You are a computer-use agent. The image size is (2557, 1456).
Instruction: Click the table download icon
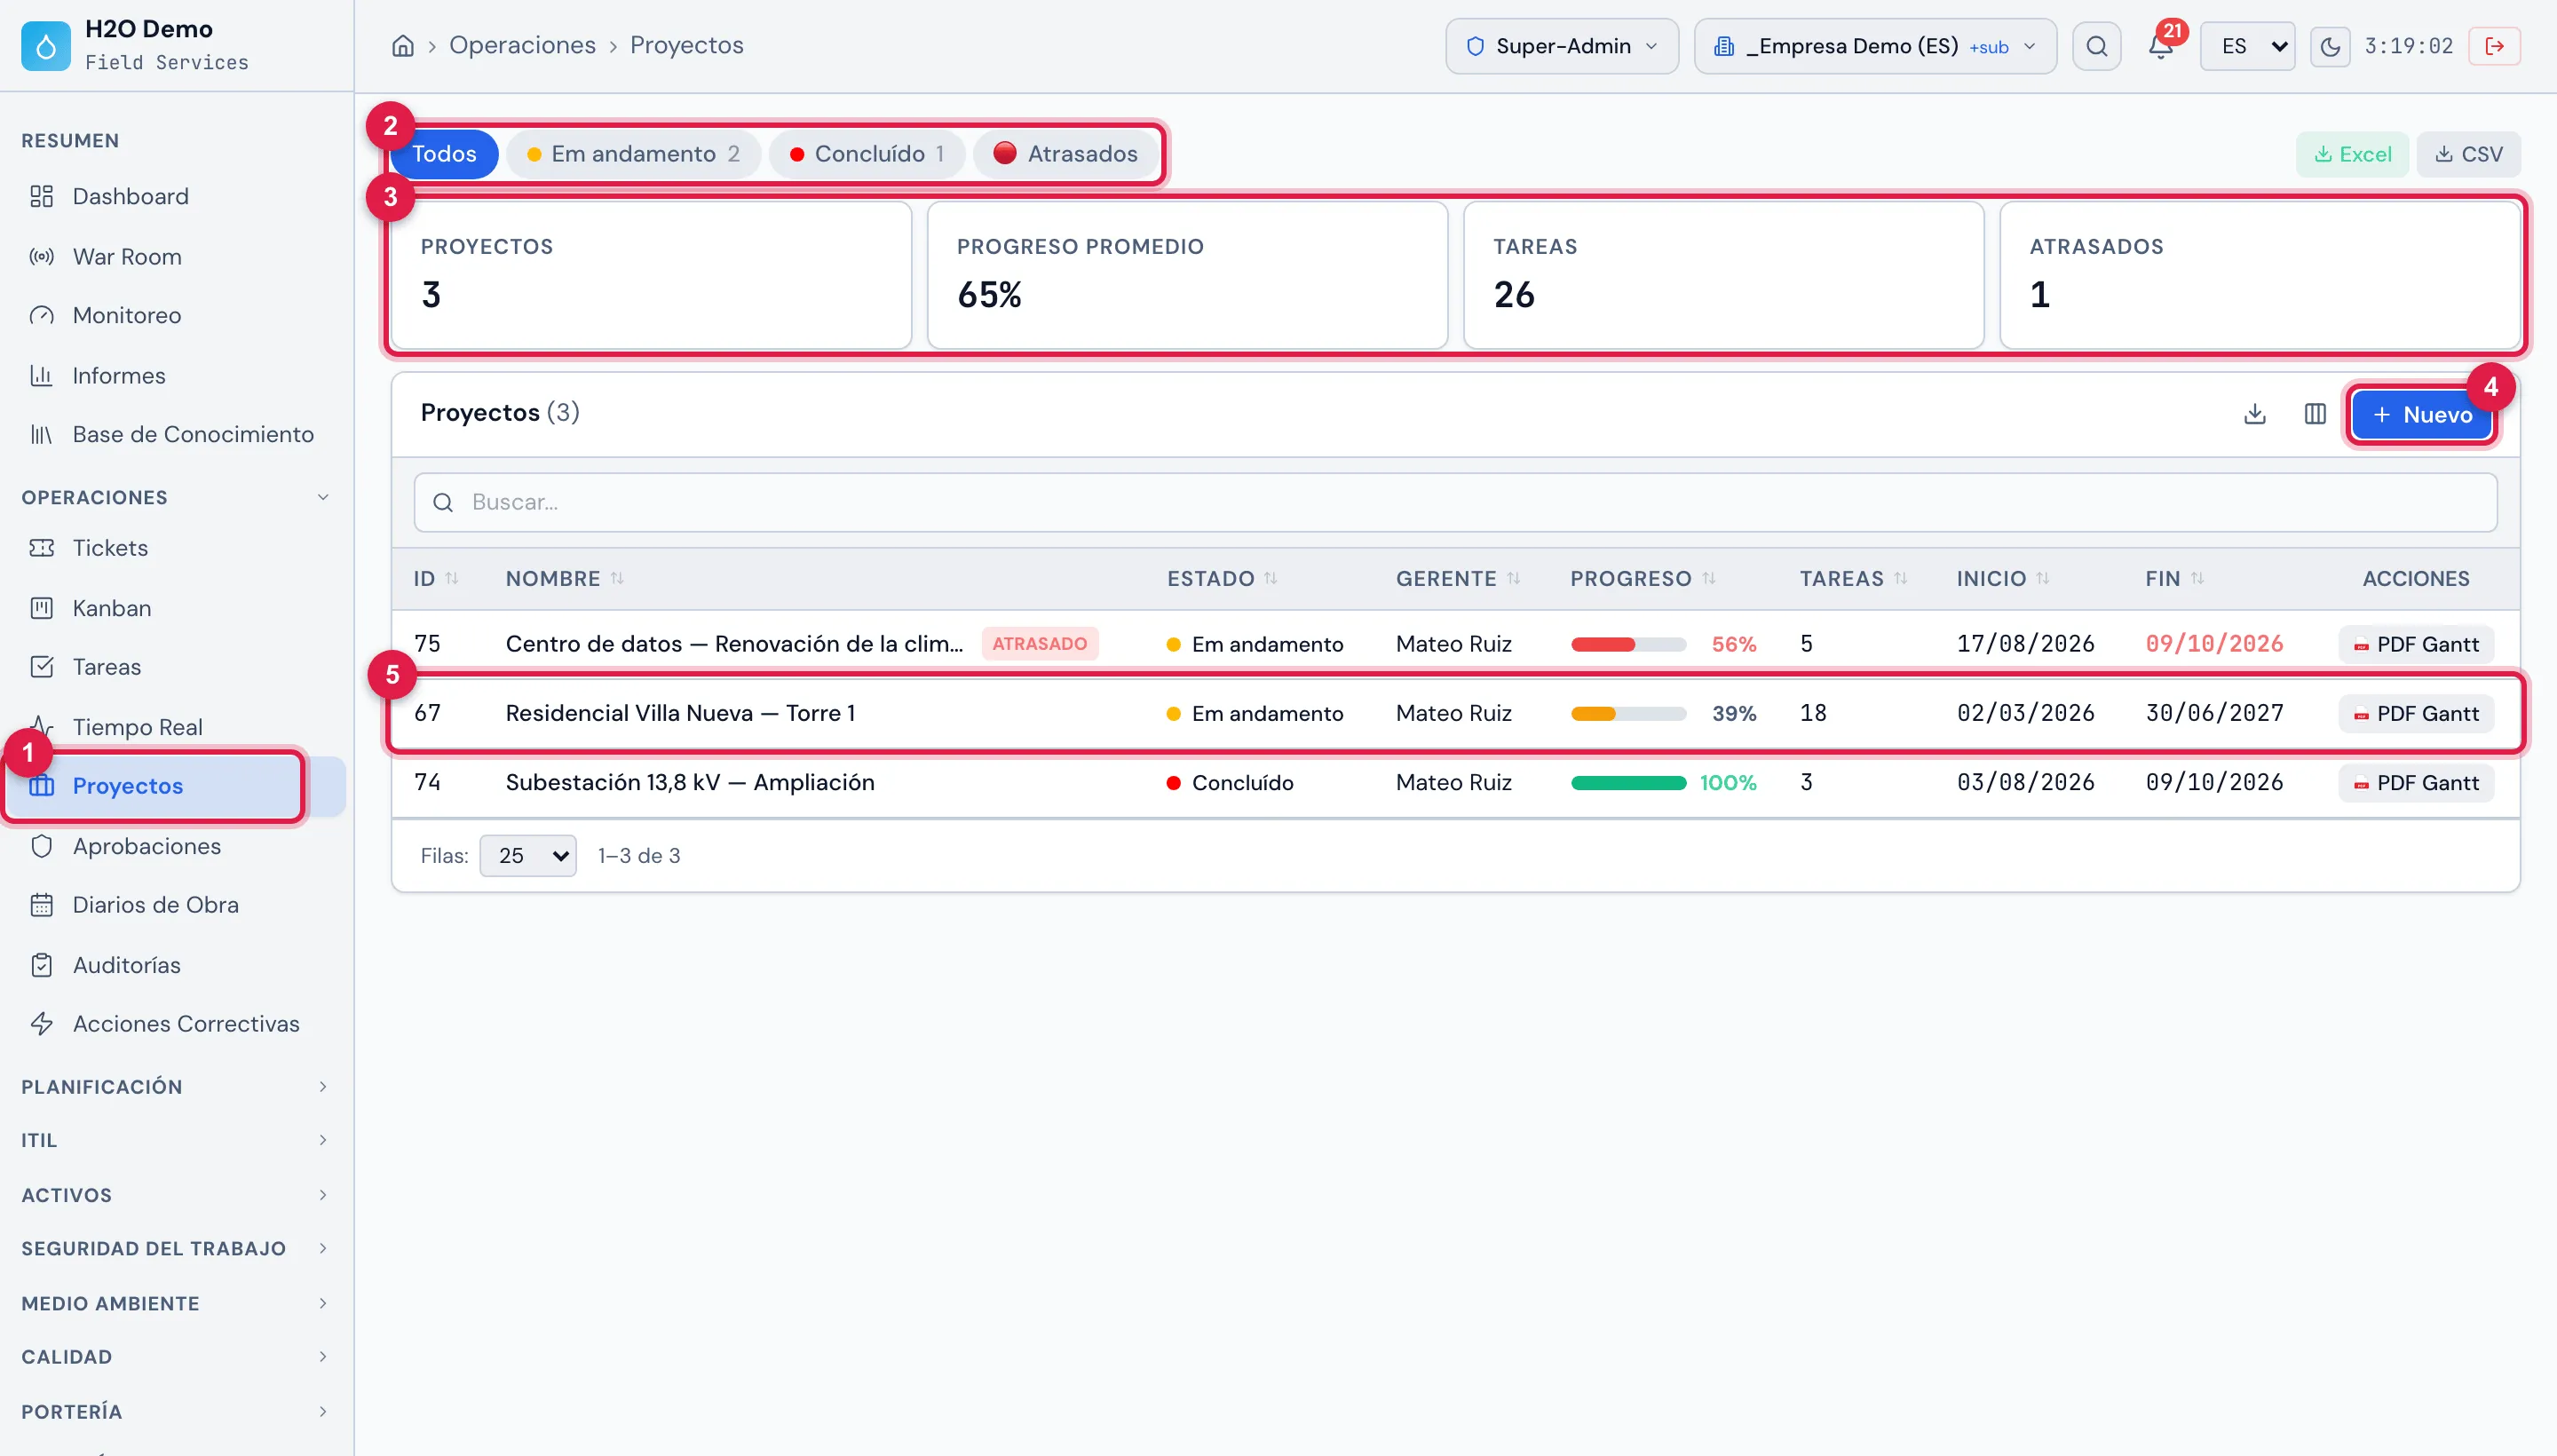click(x=2254, y=414)
